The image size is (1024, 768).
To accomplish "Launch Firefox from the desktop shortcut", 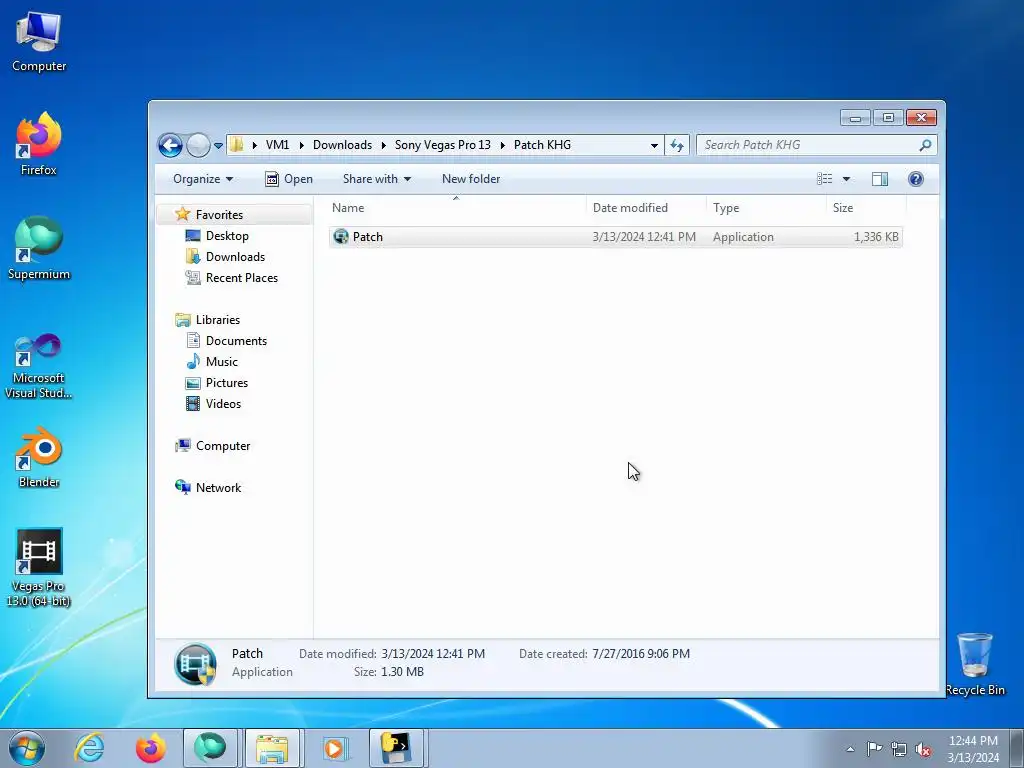I will [39, 144].
